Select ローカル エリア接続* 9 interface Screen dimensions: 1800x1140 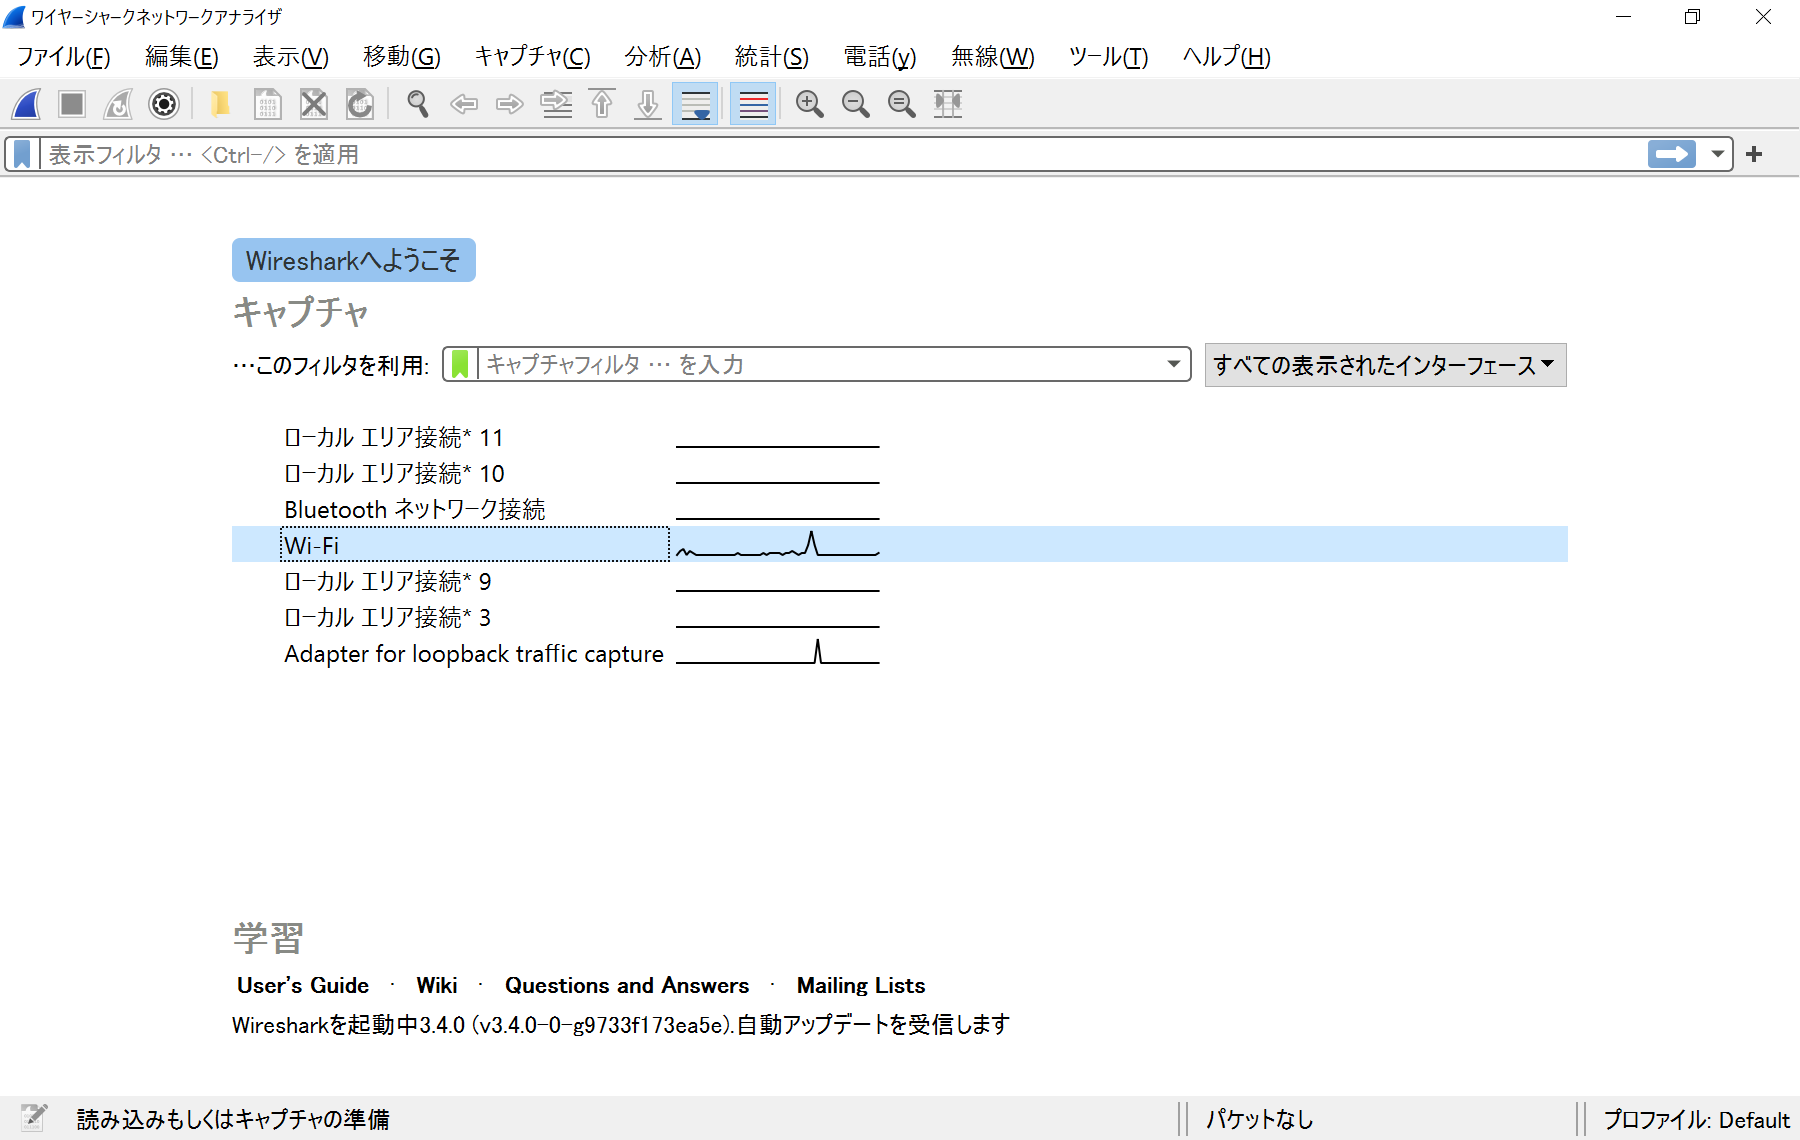[900, 581]
